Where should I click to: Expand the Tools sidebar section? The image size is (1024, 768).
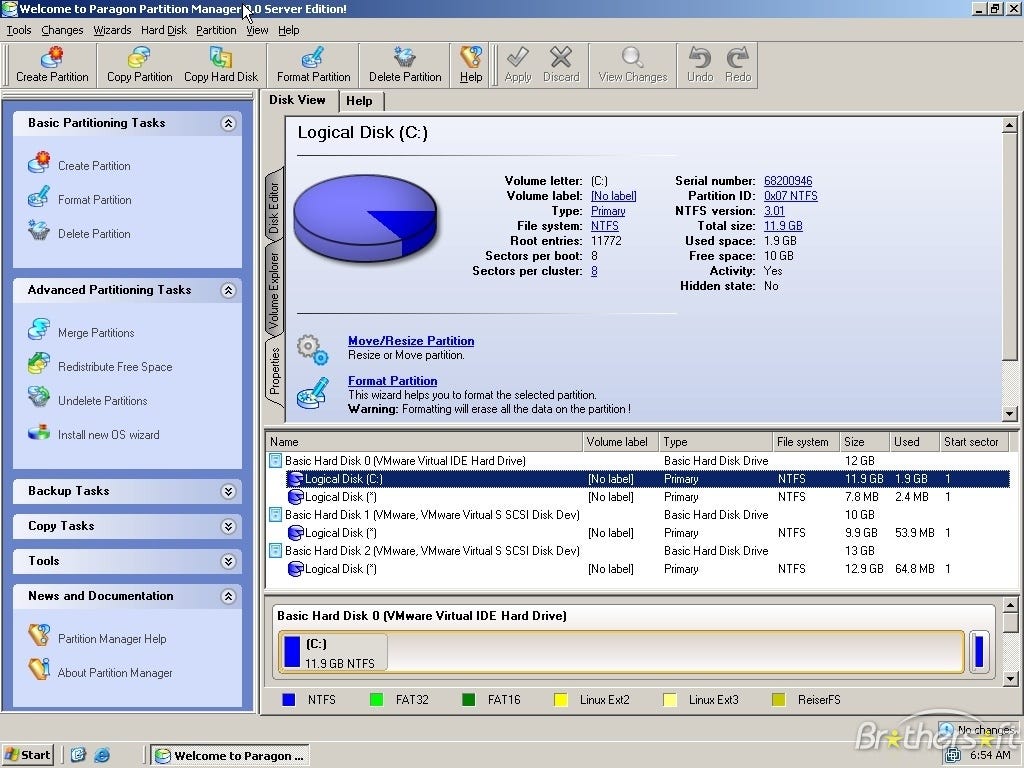pyautogui.click(x=228, y=561)
